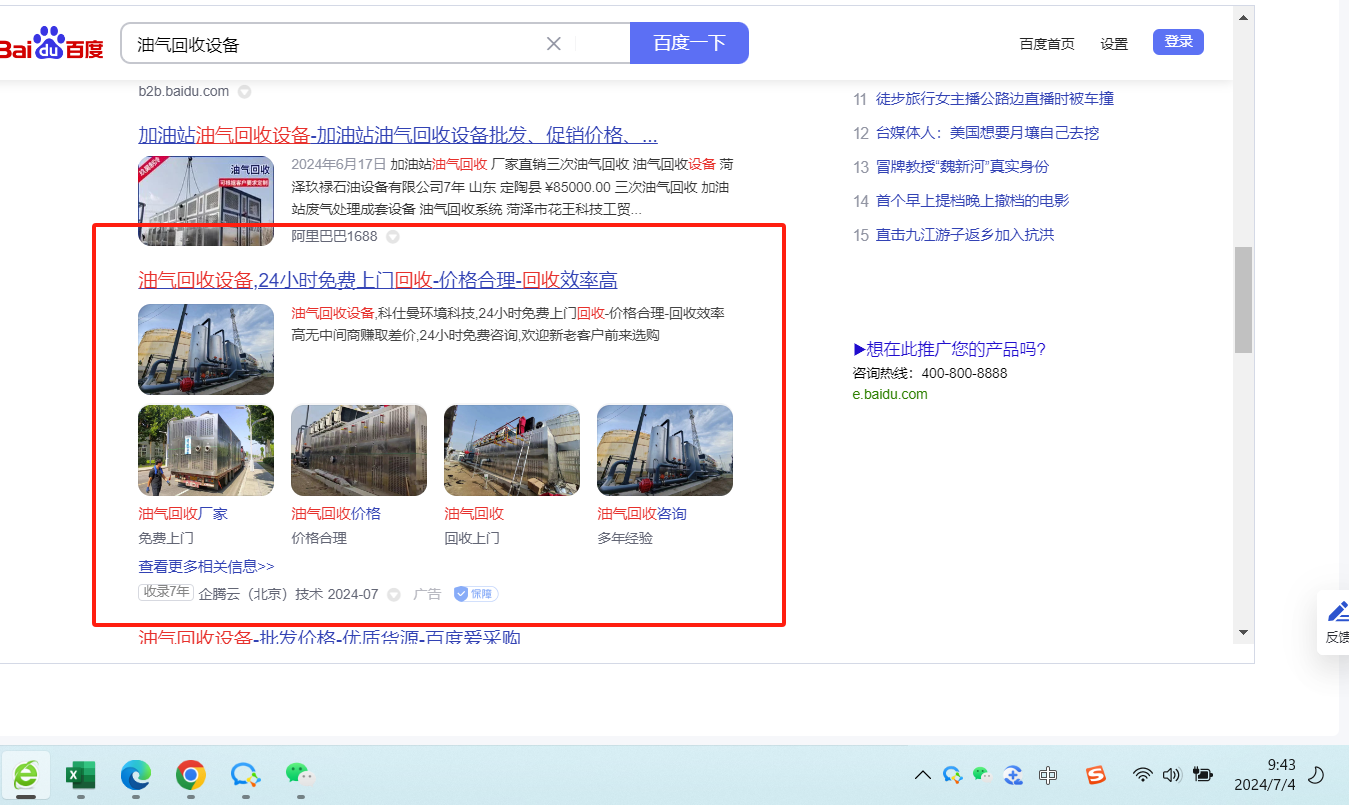Click the 百度一下 search button
The width and height of the screenshot is (1349, 805).
click(x=689, y=43)
